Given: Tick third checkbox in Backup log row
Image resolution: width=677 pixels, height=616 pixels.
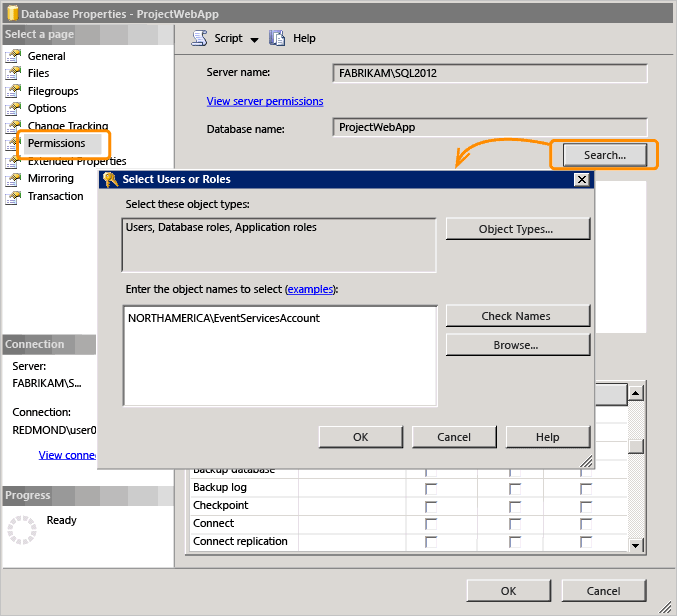Looking at the screenshot, I should (586, 489).
